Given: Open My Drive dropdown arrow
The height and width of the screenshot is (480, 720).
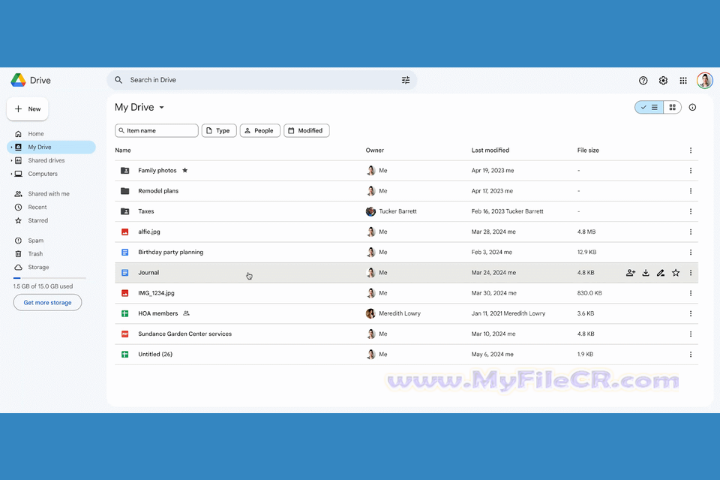Looking at the screenshot, I should (x=162, y=107).
